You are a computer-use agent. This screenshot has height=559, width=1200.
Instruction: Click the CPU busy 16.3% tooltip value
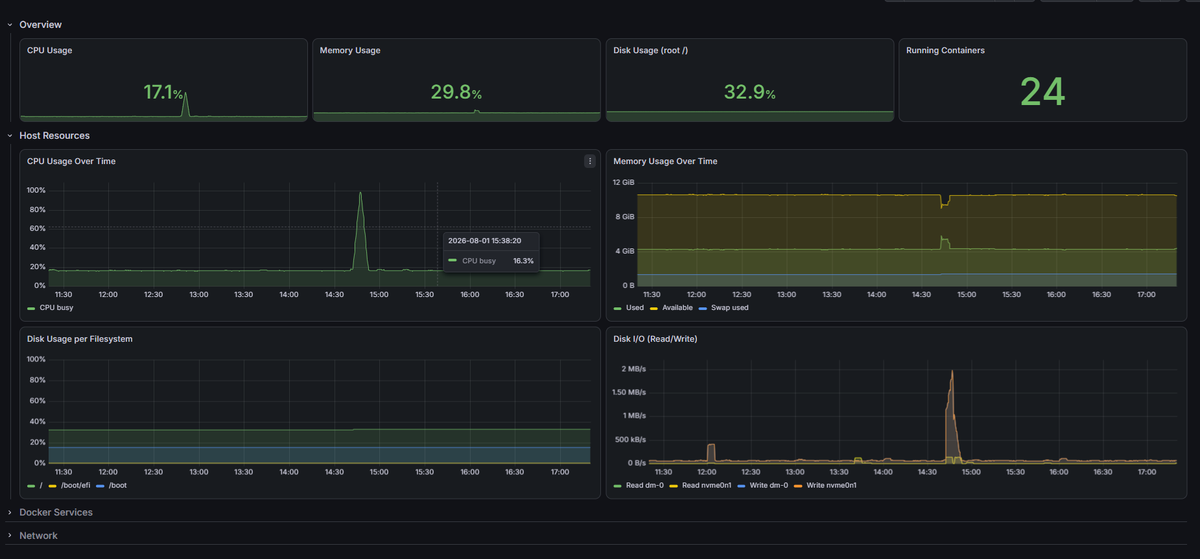(x=523, y=261)
